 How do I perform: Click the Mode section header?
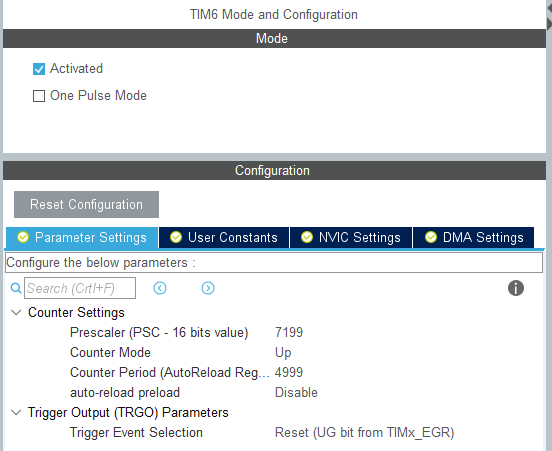pyautogui.click(x=274, y=38)
